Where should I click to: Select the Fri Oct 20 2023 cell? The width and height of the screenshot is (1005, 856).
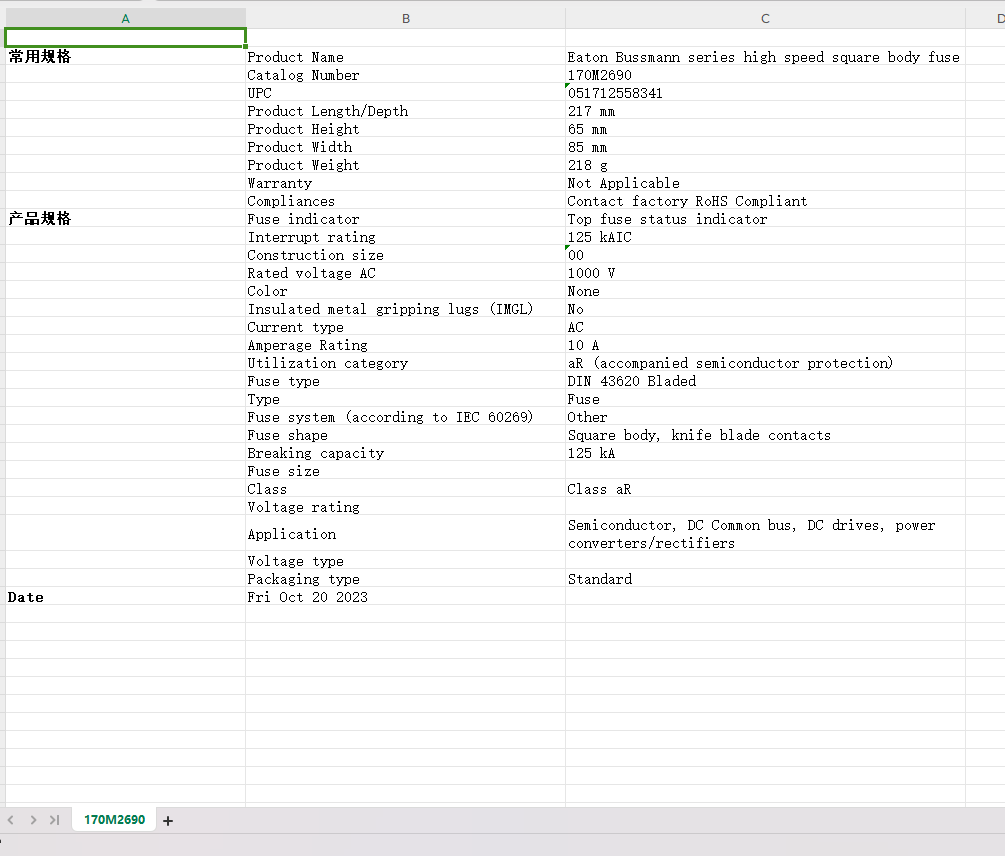coord(406,597)
